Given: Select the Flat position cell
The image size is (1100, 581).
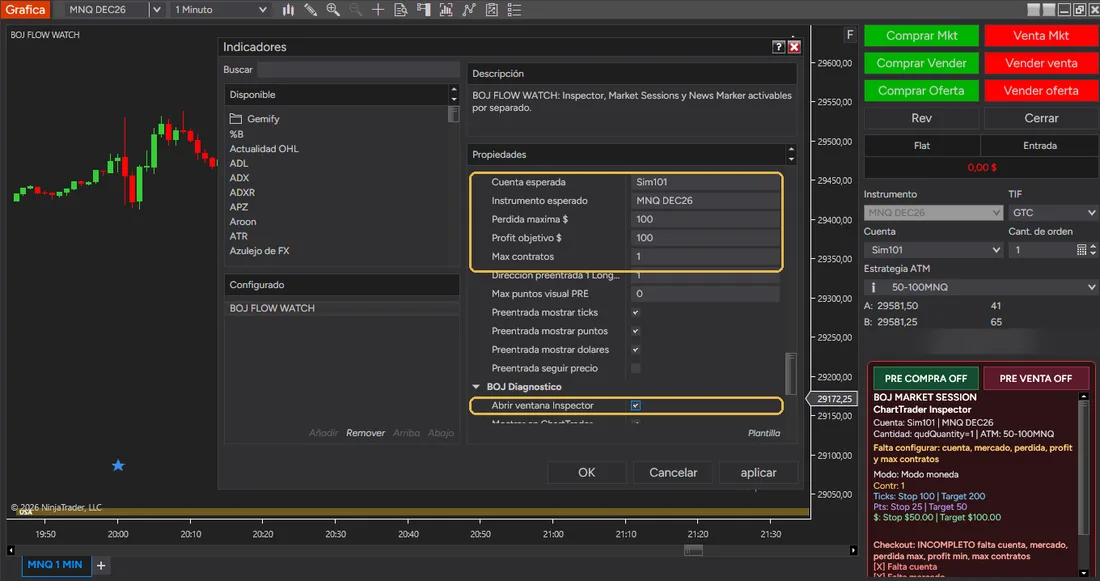Looking at the screenshot, I should pyautogui.click(x=922, y=145).
